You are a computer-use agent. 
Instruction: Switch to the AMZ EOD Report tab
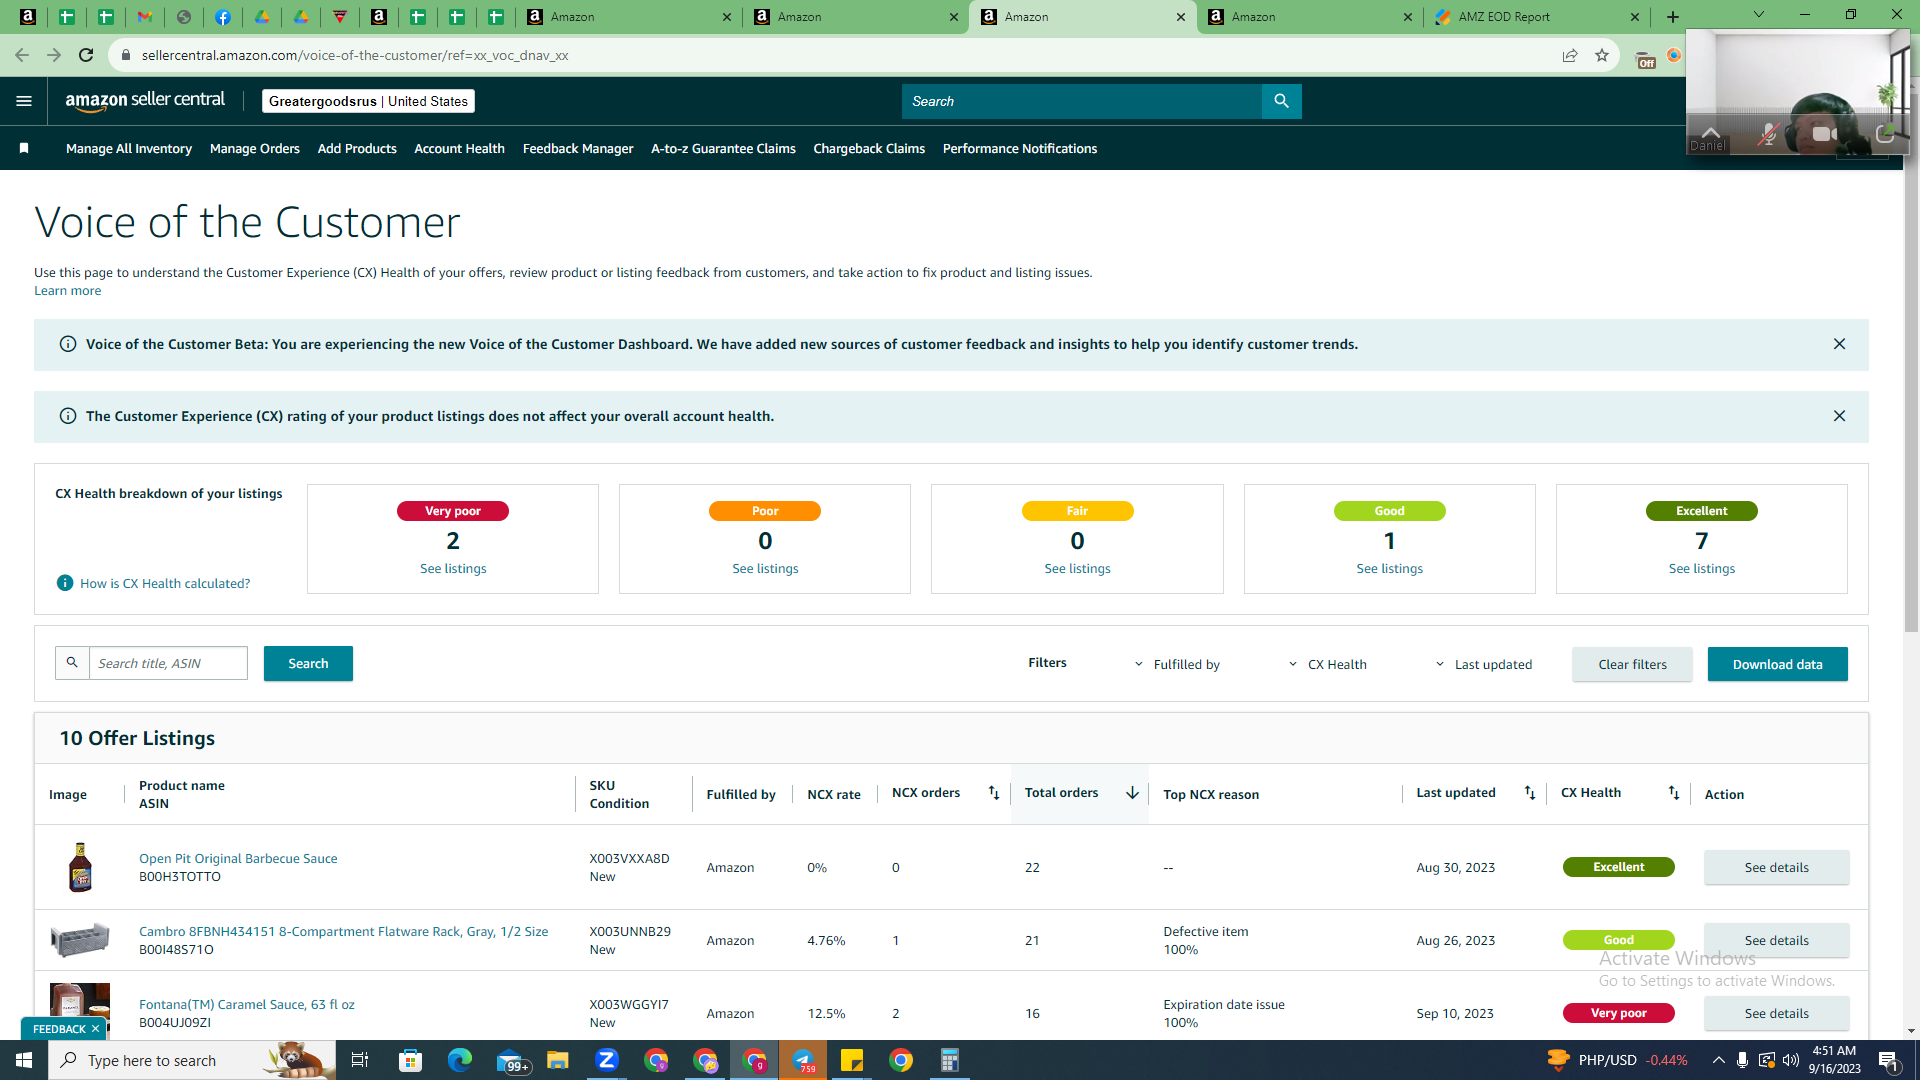pyautogui.click(x=1504, y=17)
